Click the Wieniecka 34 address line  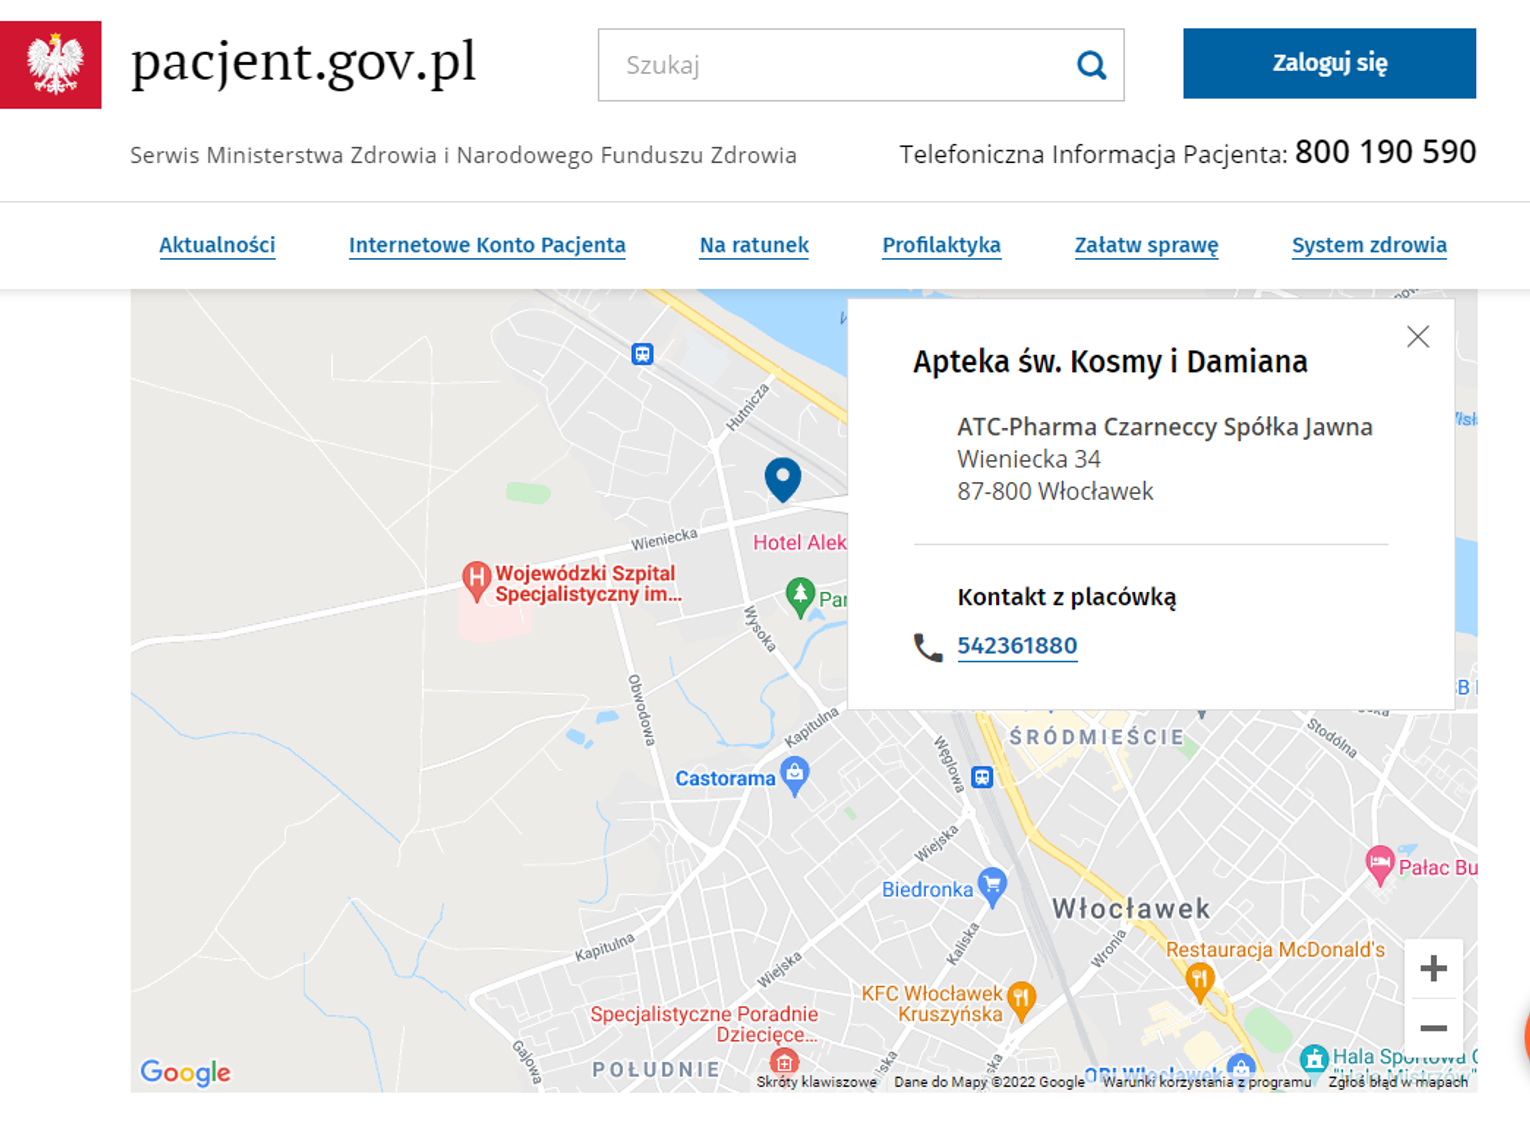(1029, 459)
